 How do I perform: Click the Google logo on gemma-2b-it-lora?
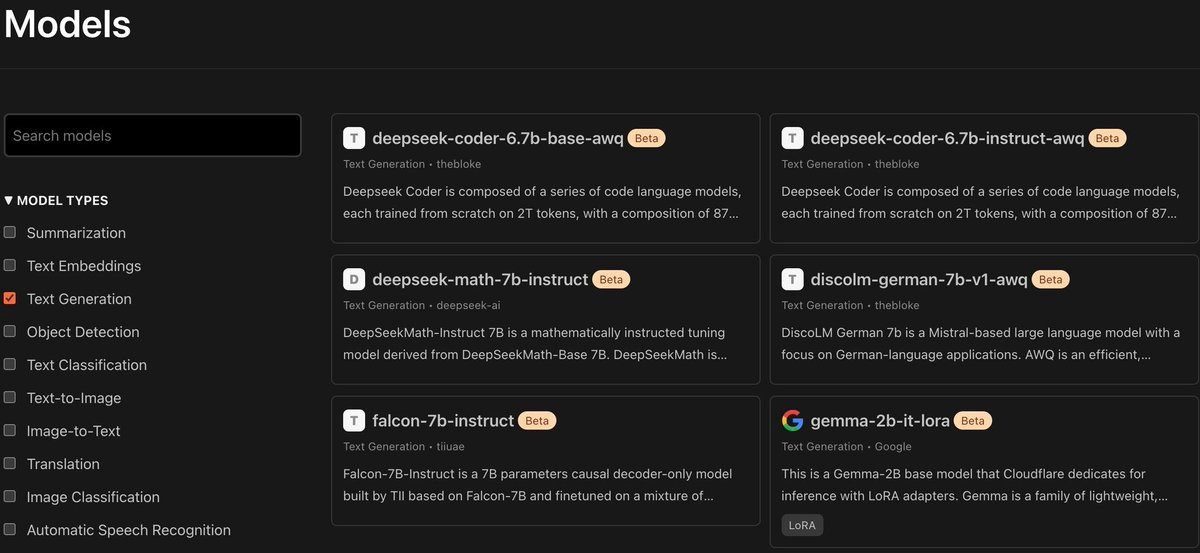(792, 421)
